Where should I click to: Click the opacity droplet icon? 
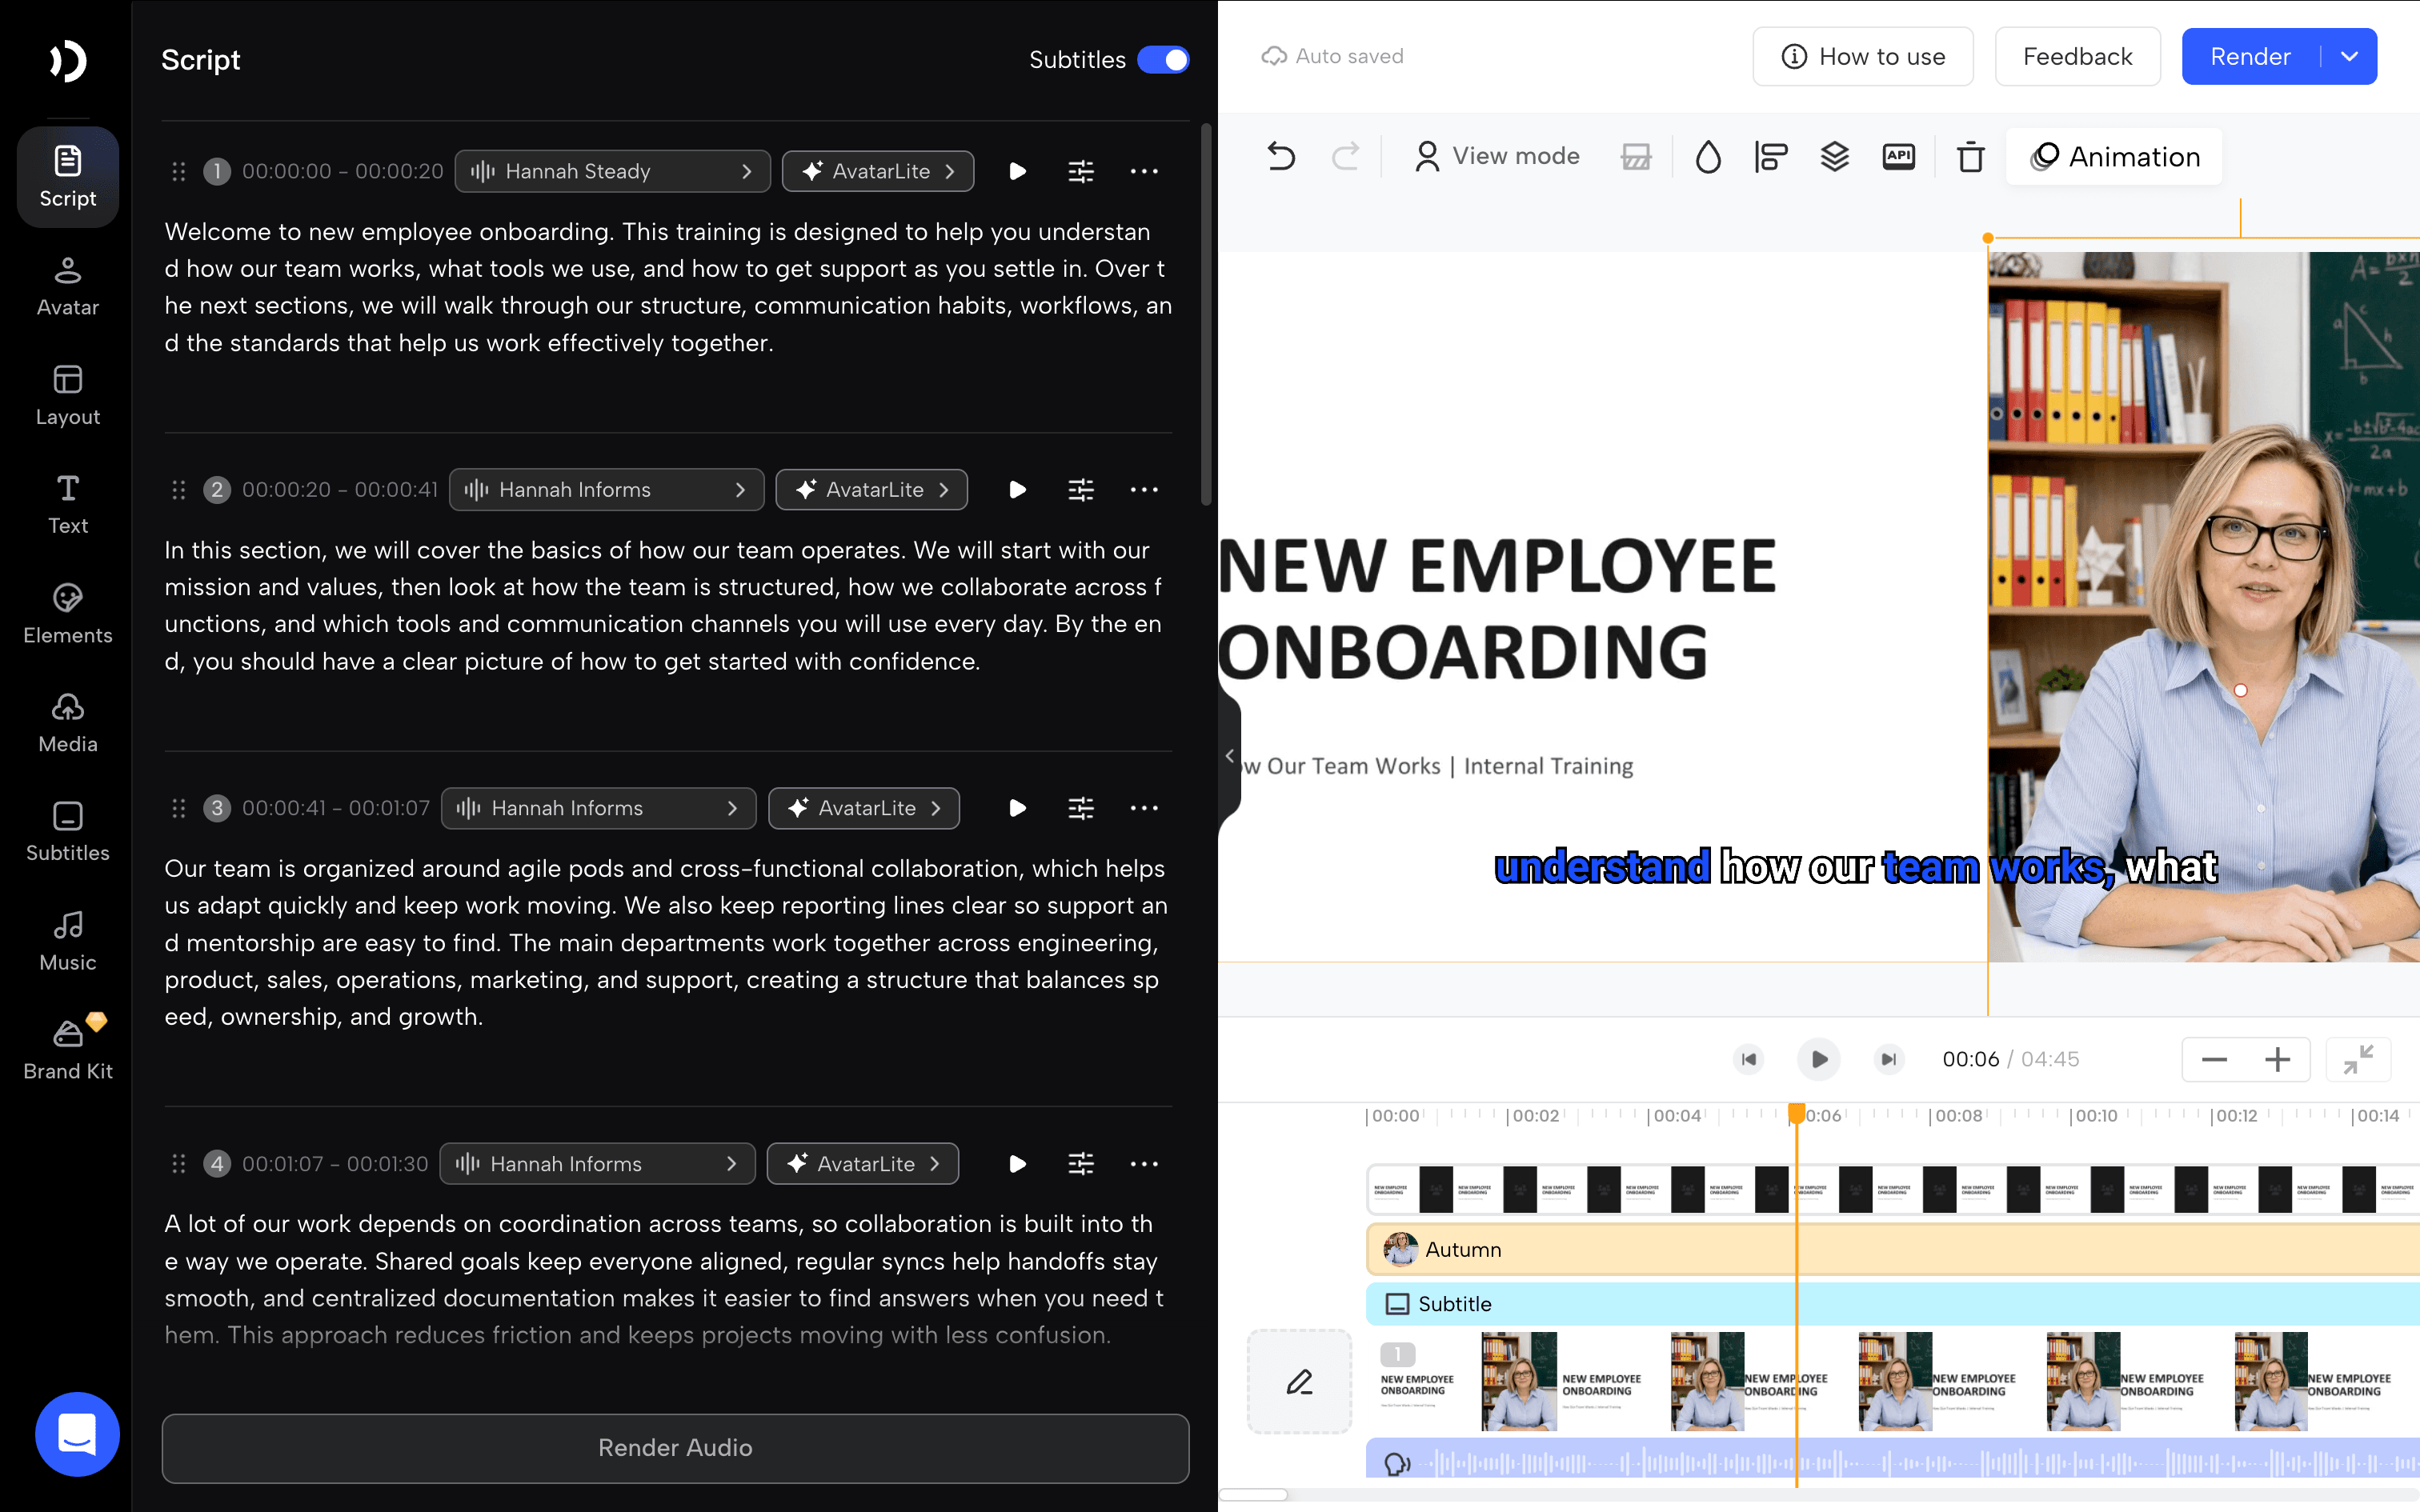1708,156
